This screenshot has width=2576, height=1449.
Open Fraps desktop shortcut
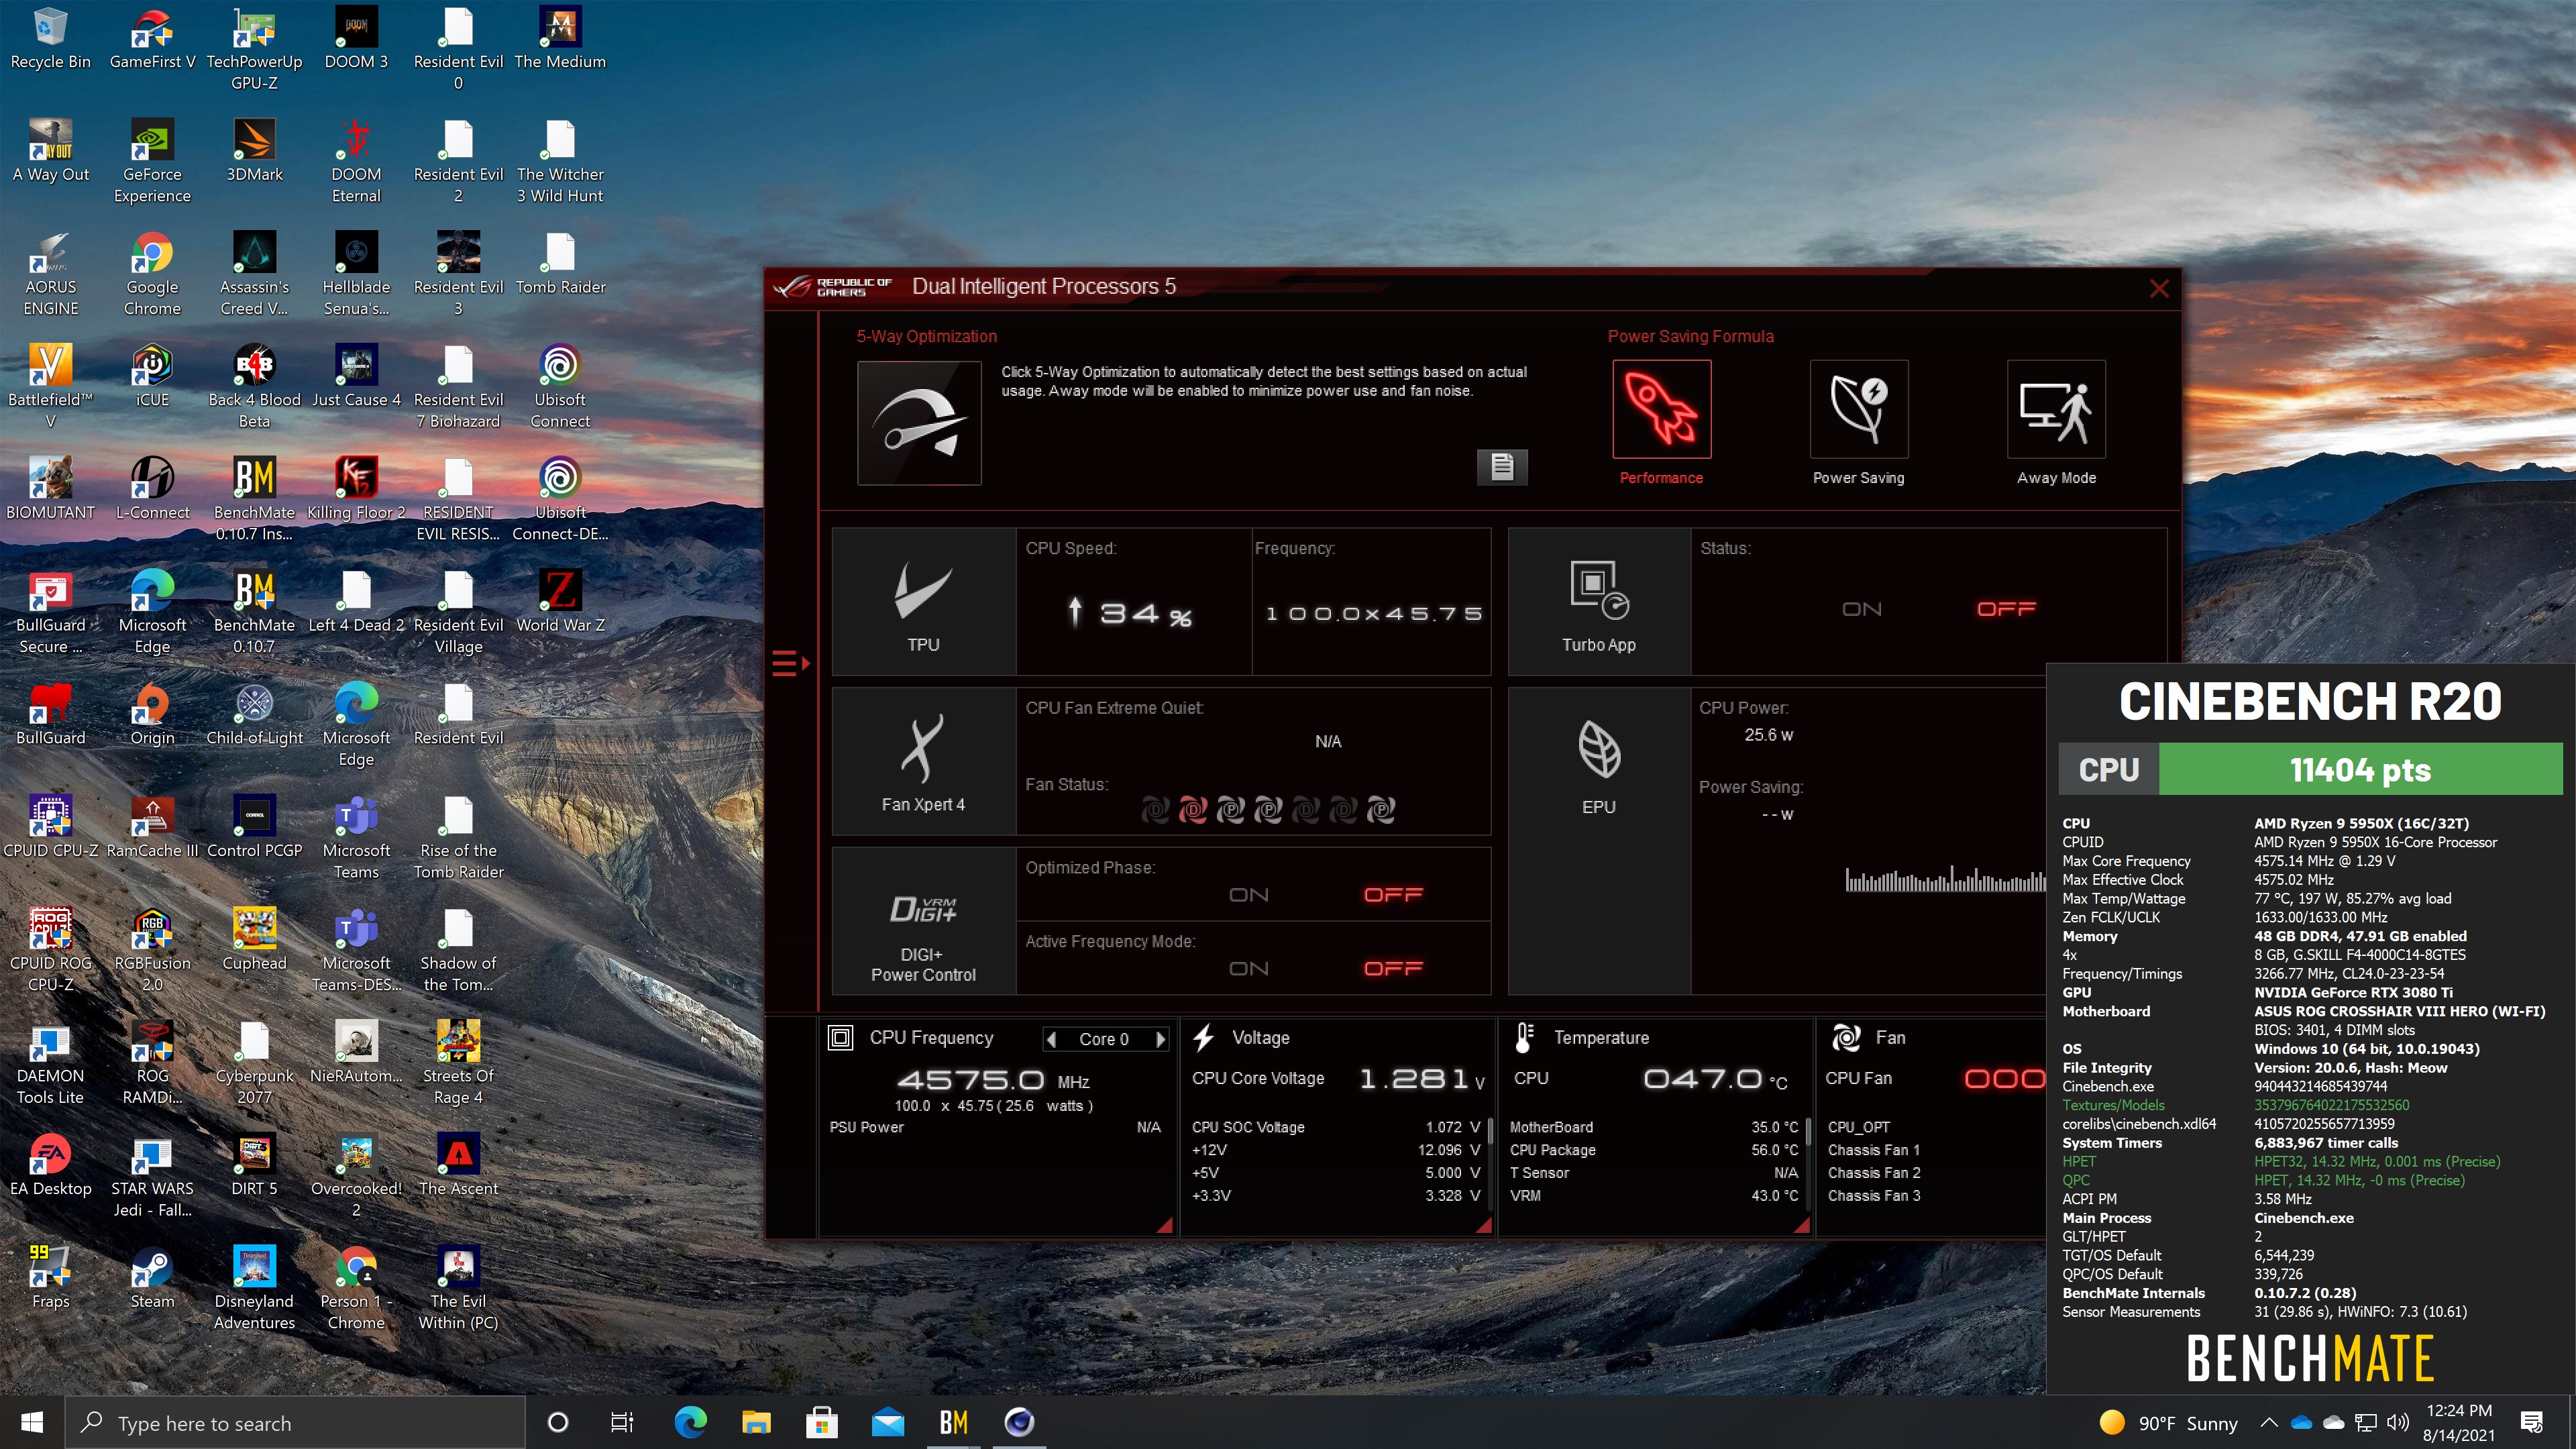[50, 1278]
